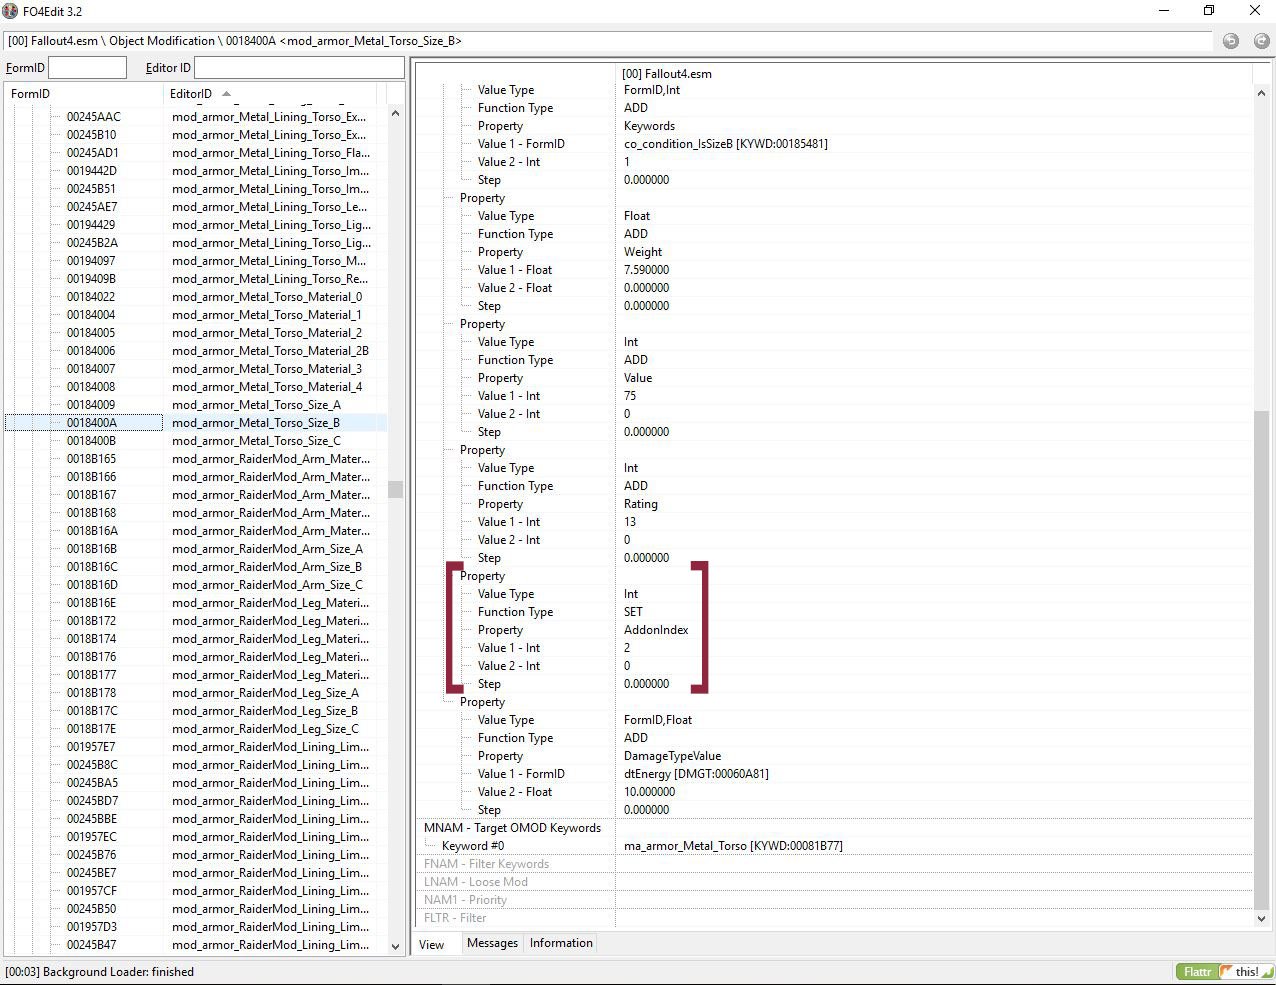Click the details pane scroll-down arrow
Viewport: 1276px width, 985px height.
click(x=1261, y=918)
